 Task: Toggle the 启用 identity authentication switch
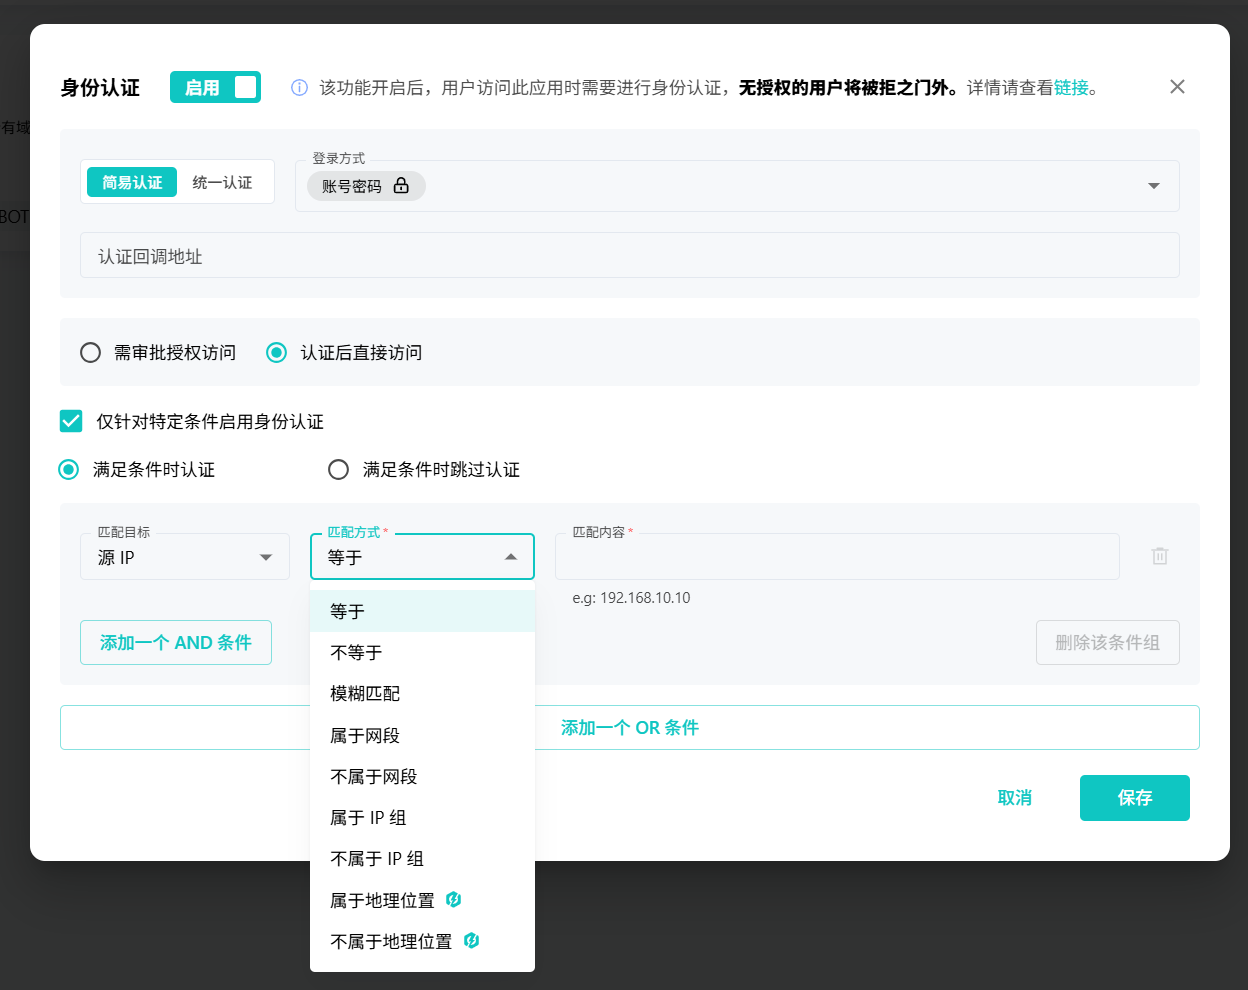click(x=215, y=87)
